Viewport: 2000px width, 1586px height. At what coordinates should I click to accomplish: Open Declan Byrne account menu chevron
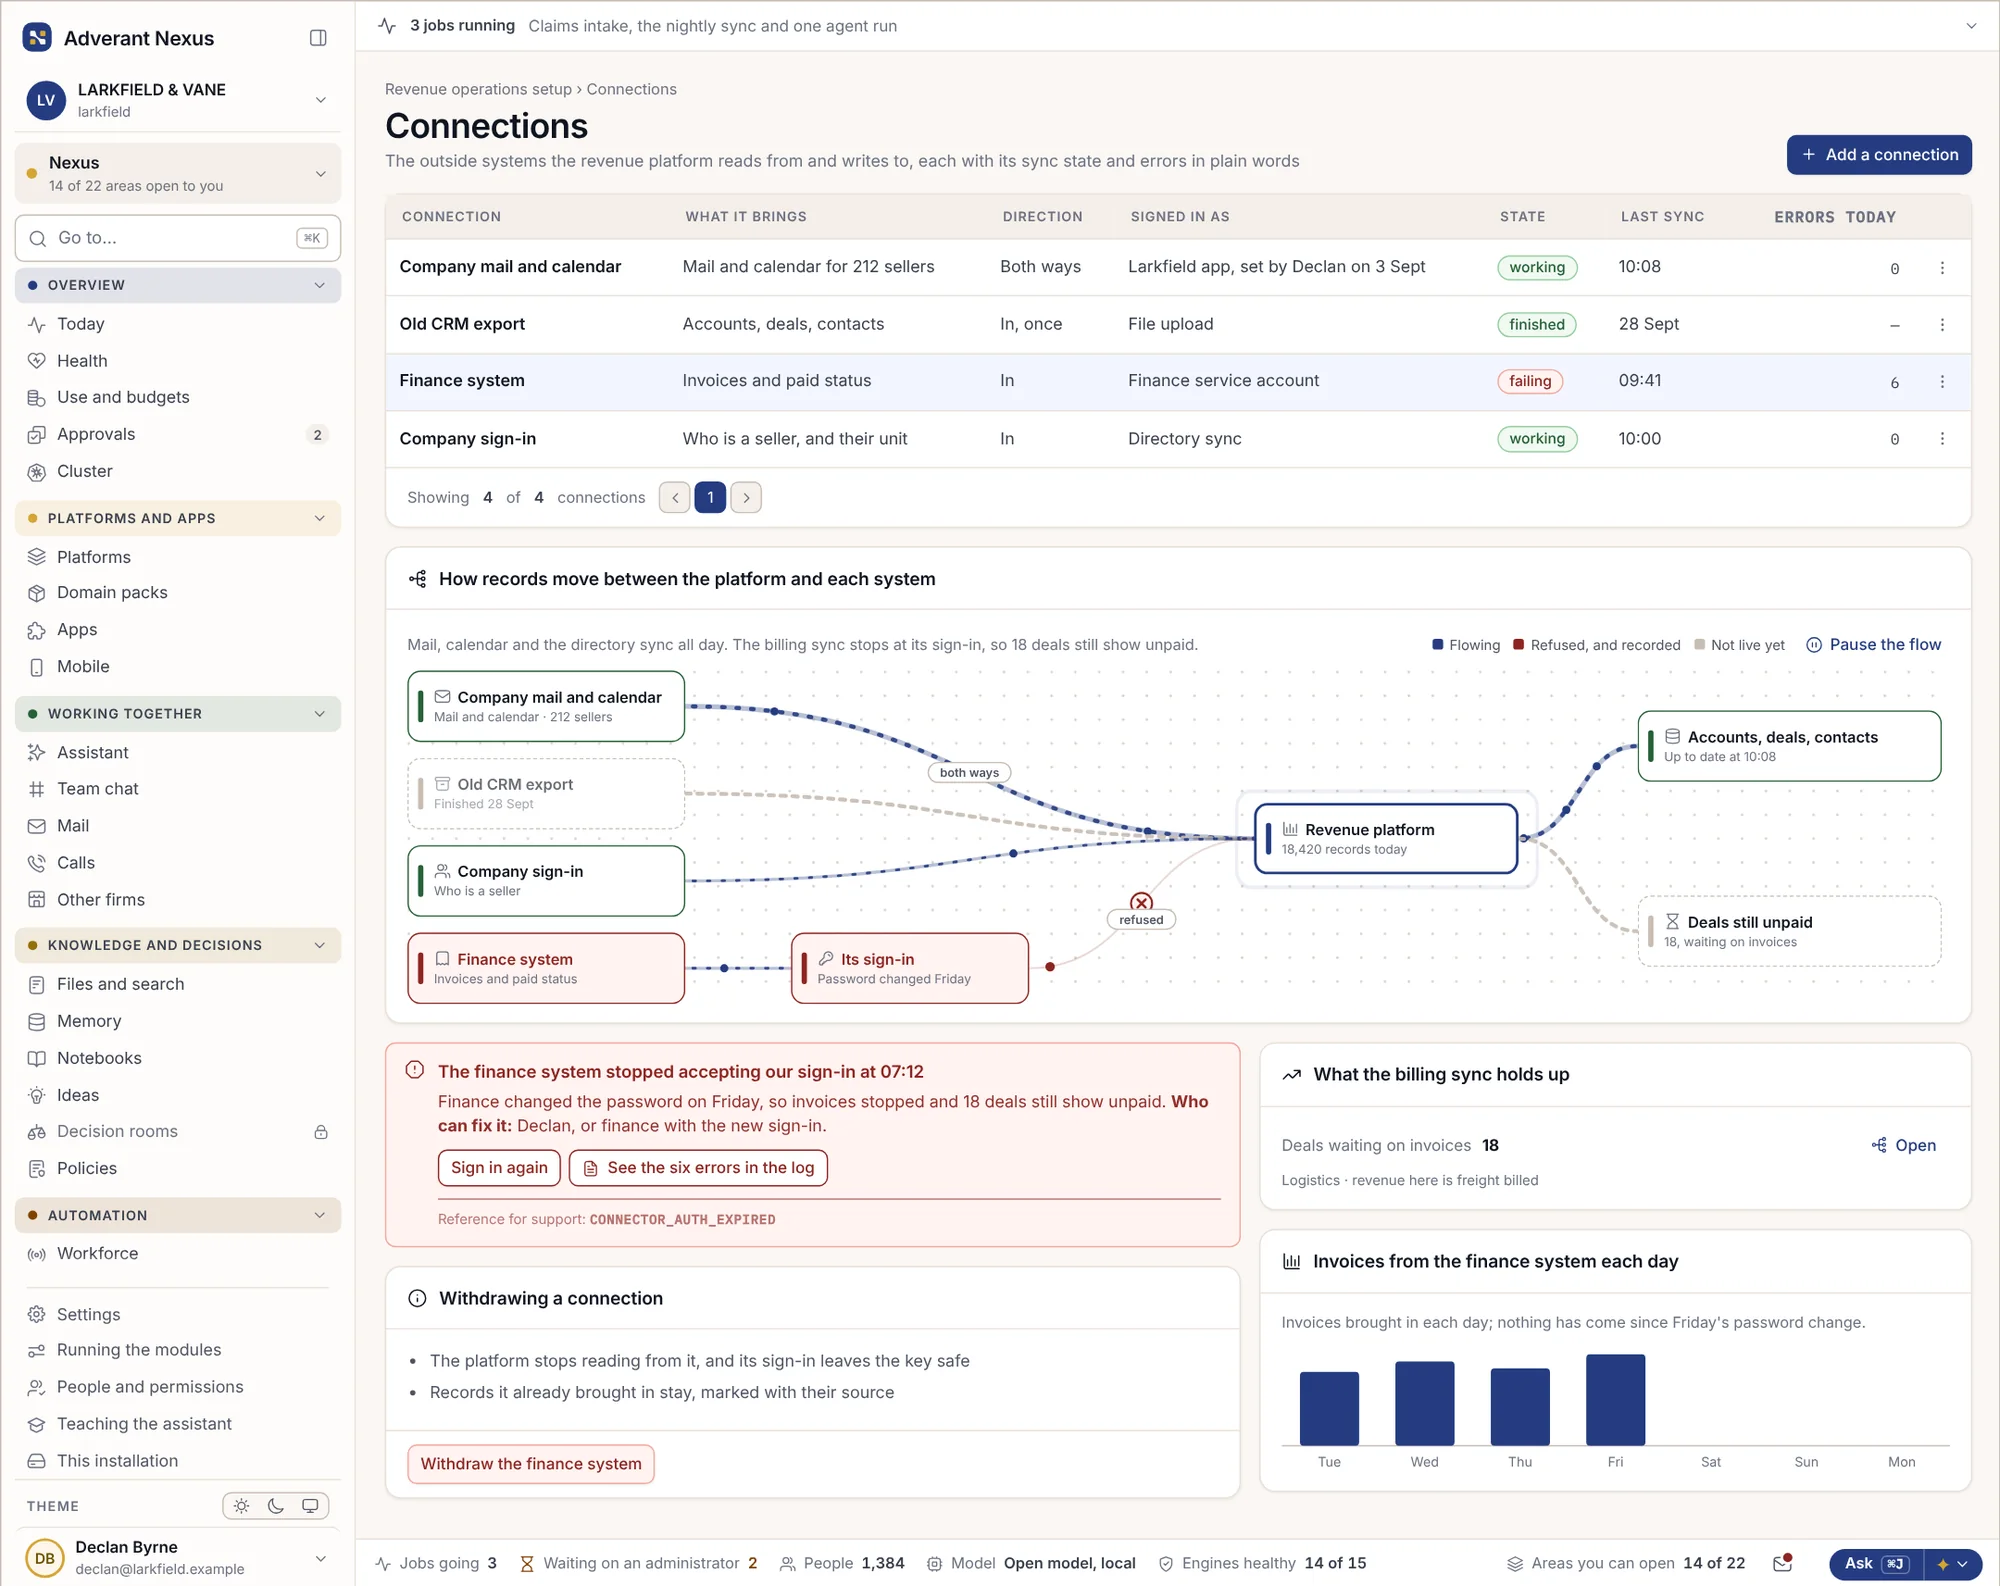(321, 1558)
